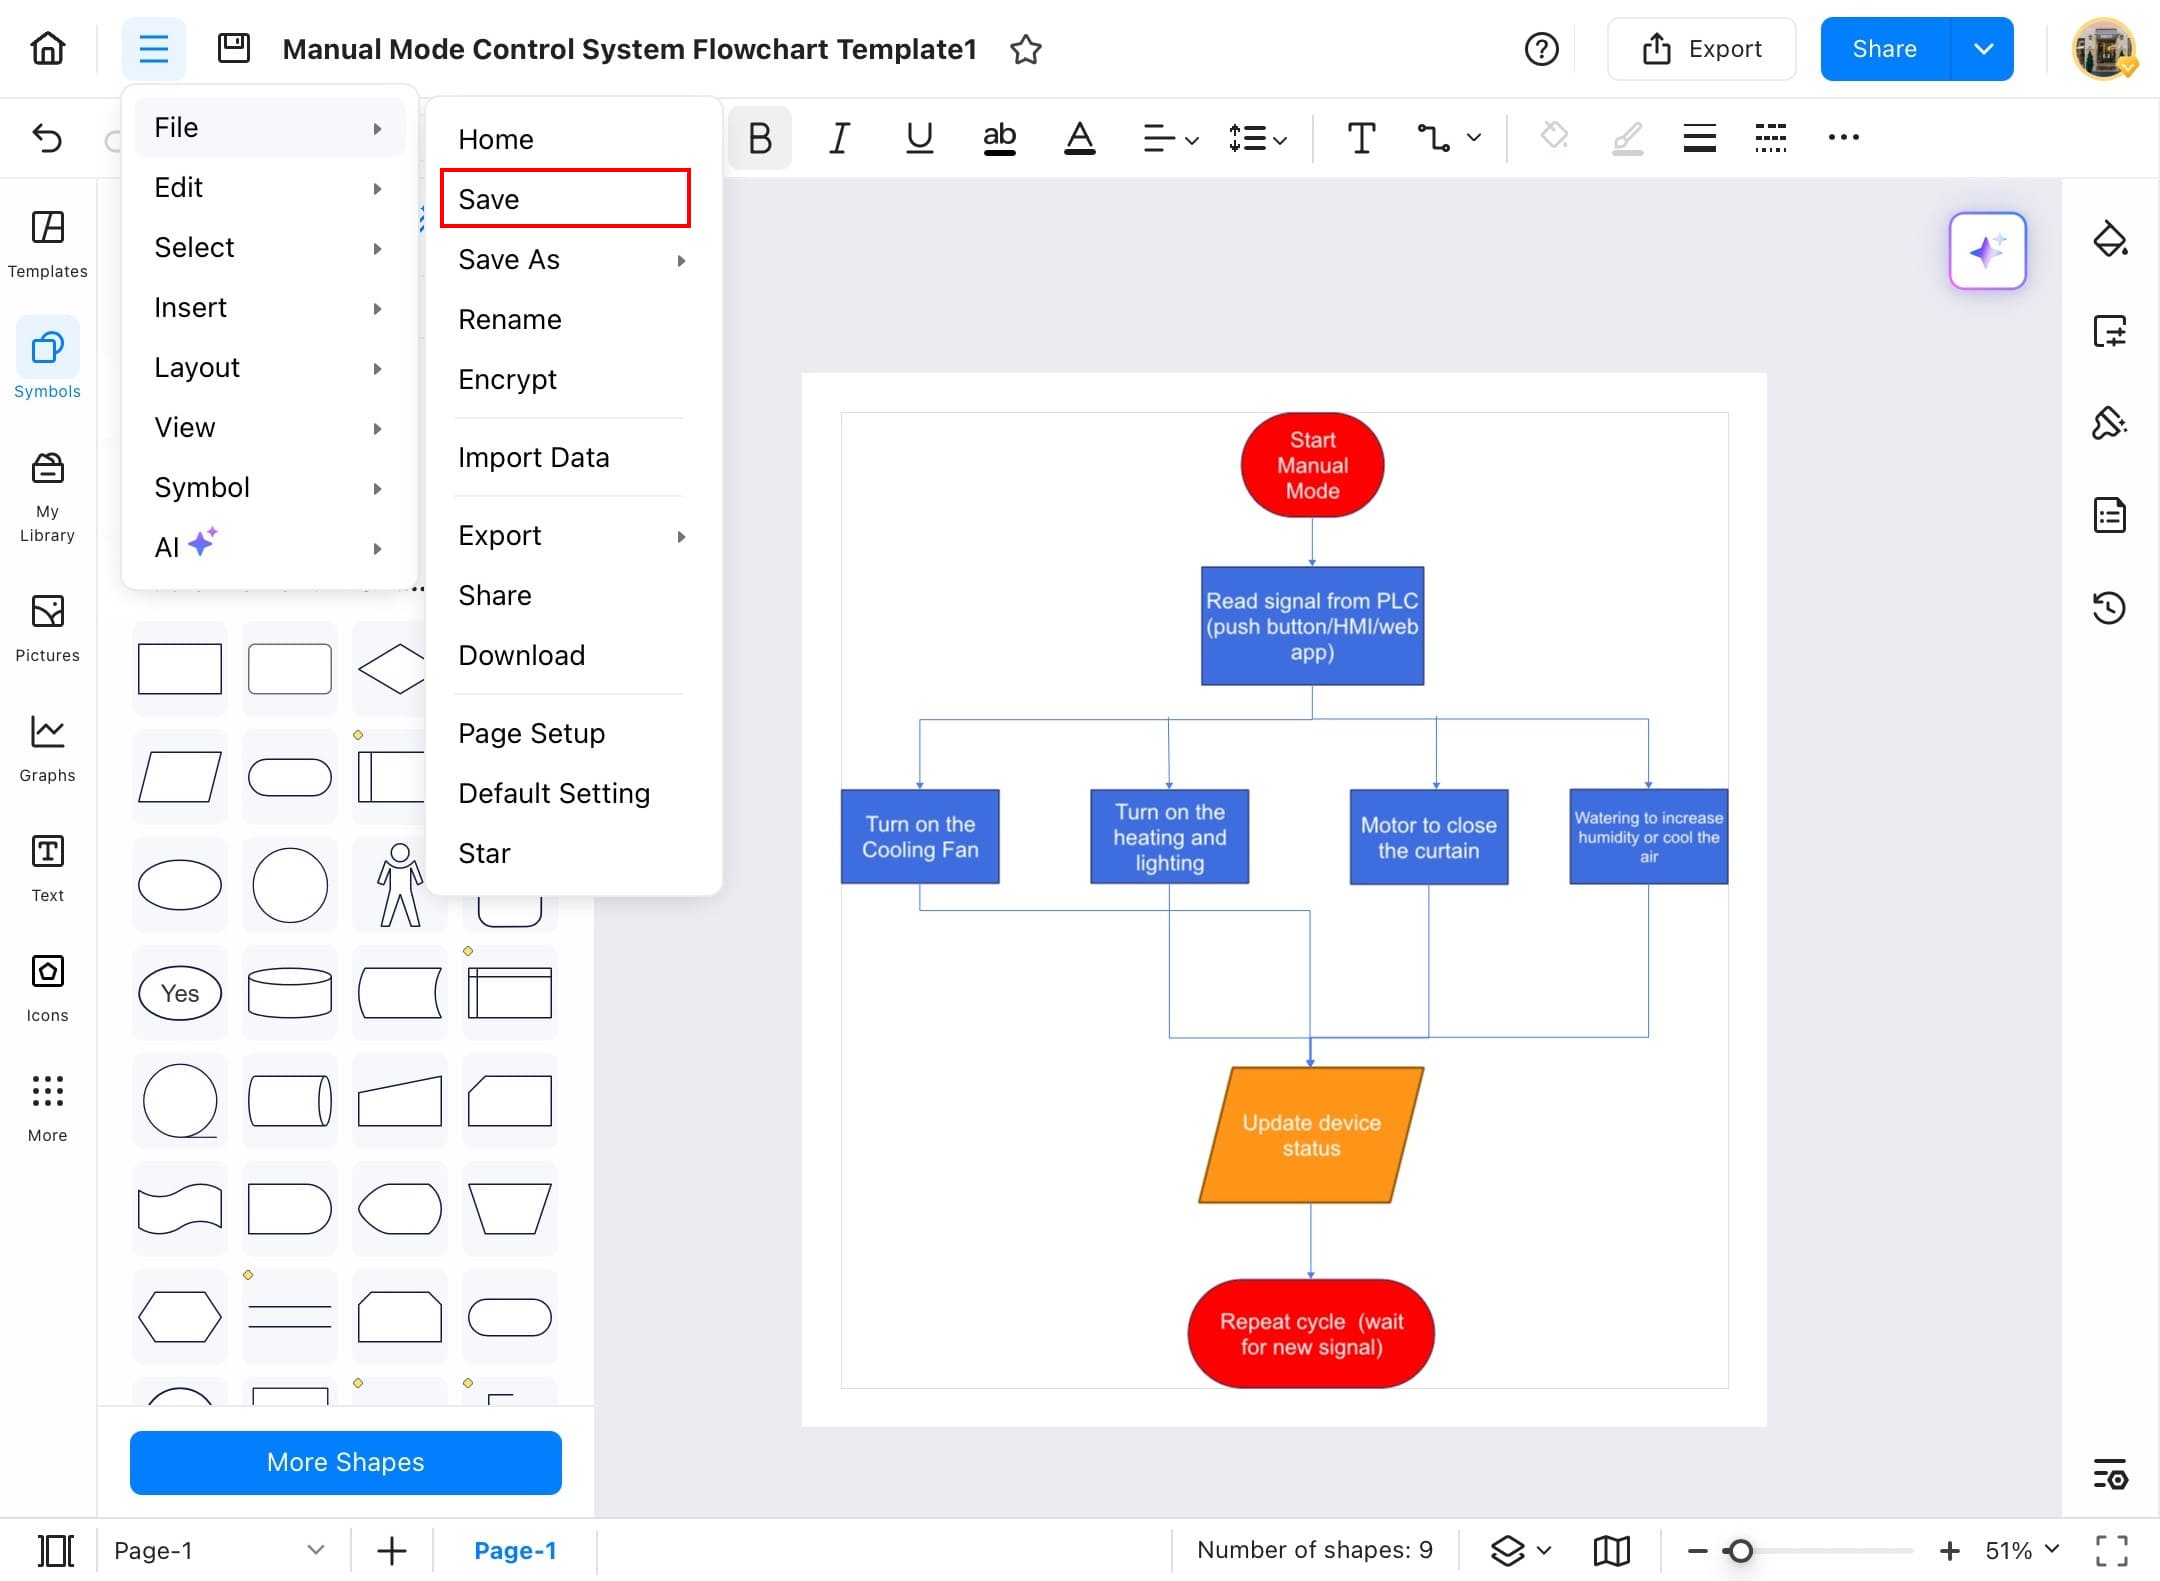Click the Export button in top bar

coord(1702,49)
